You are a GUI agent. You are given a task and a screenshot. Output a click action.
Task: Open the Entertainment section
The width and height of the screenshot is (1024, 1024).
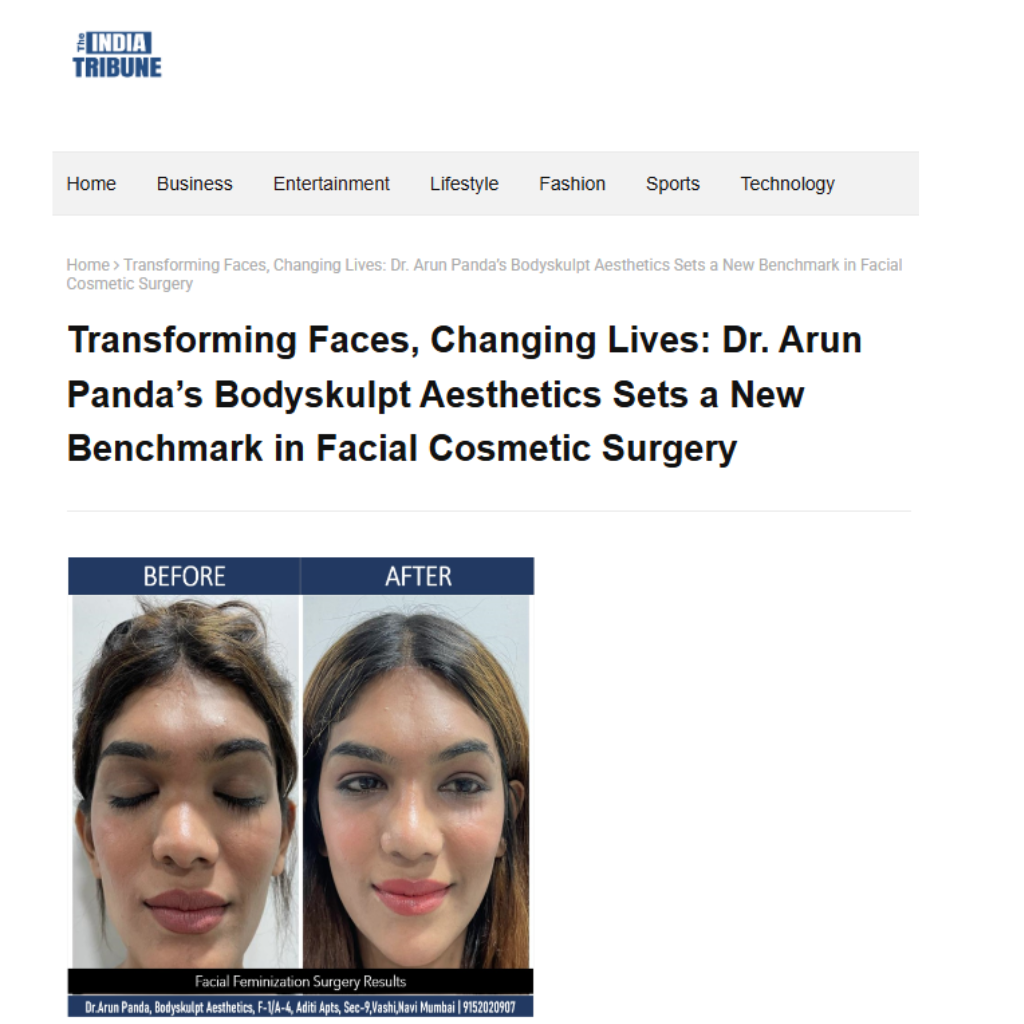point(331,184)
